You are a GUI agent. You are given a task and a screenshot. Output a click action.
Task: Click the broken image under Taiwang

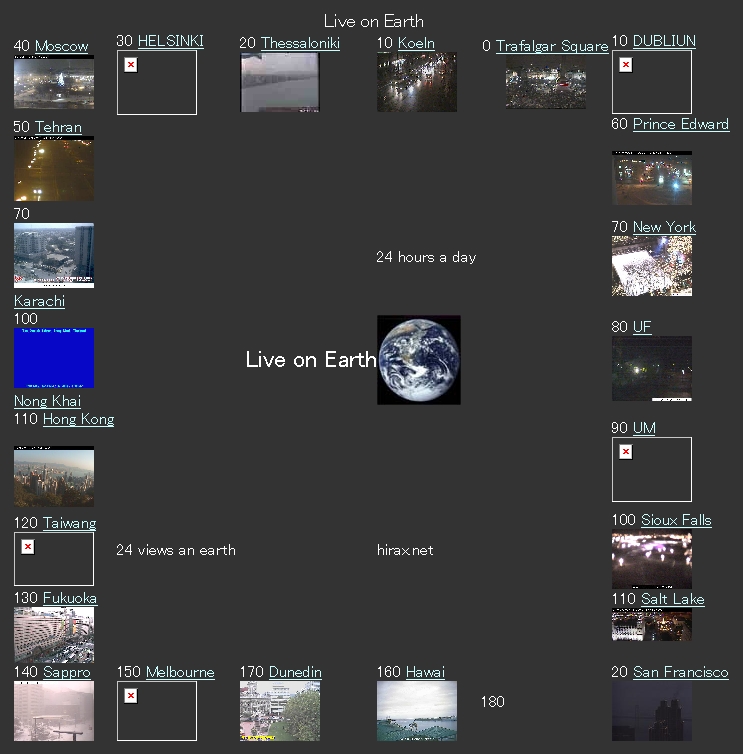(54, 558)
